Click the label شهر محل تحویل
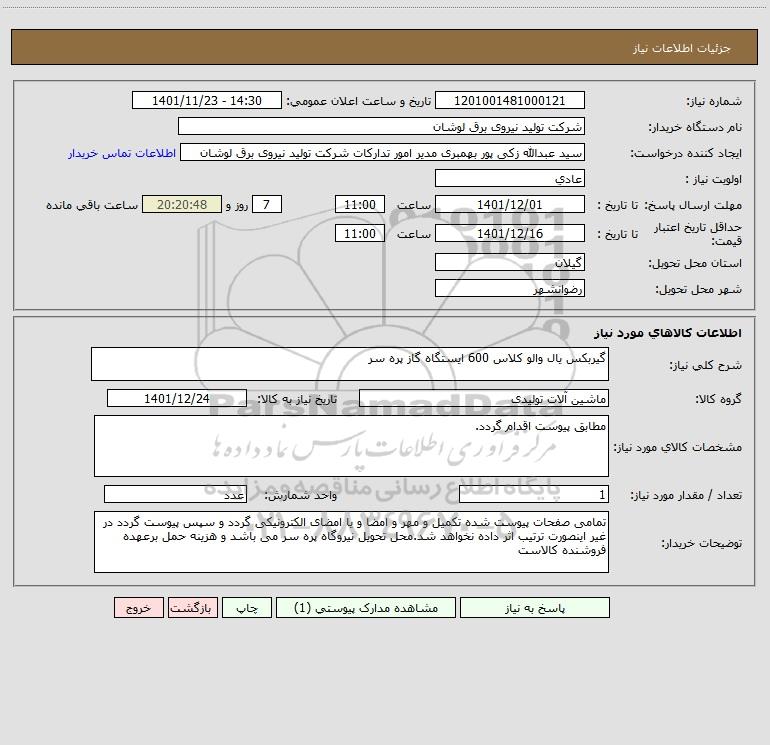Viewport: 770px width, 745px height. point(698,289)
